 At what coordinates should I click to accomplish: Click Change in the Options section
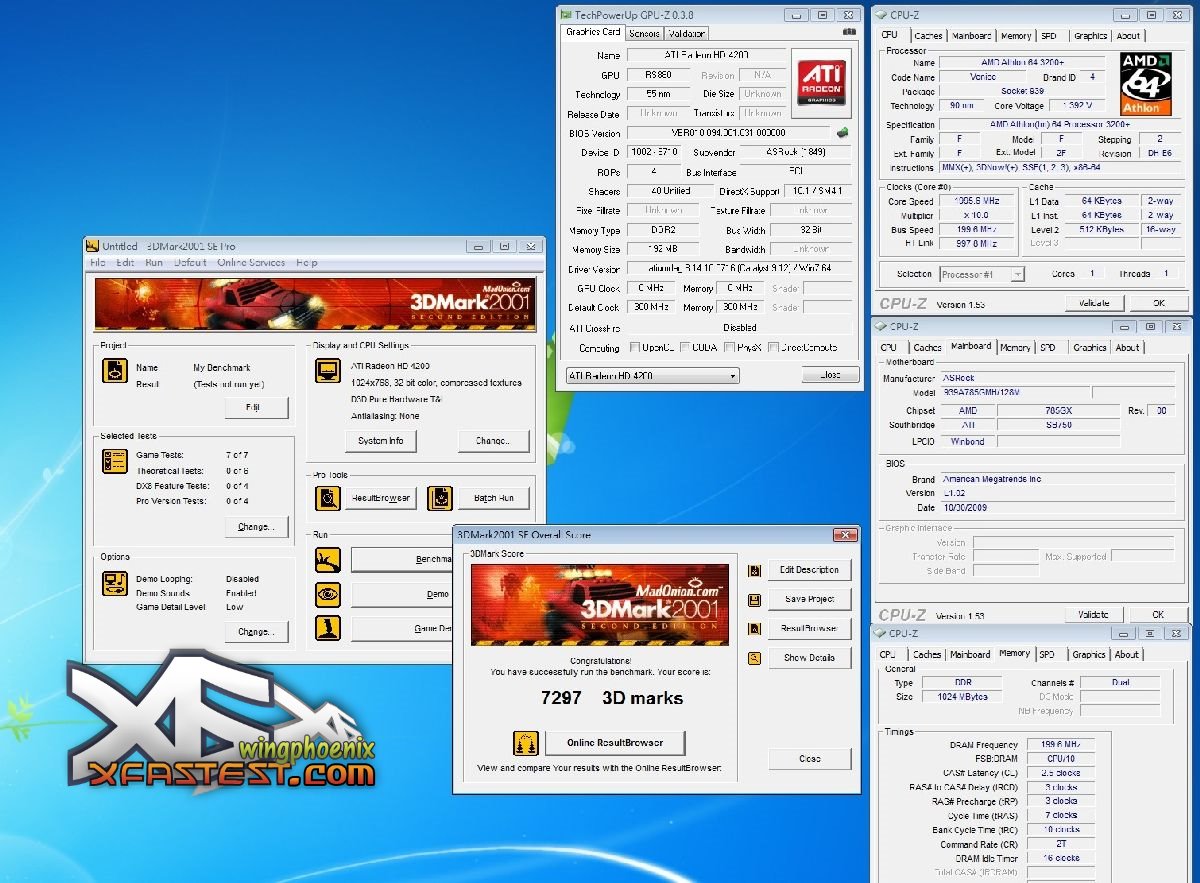tap(256, 632)
